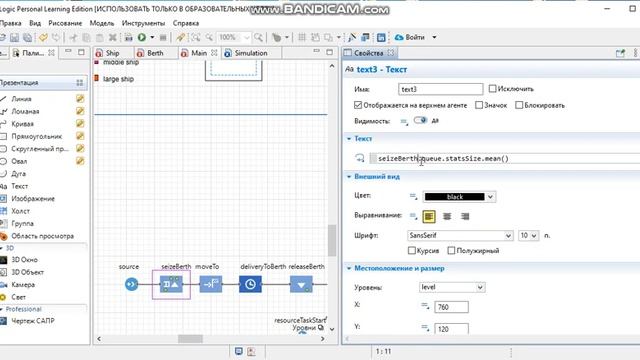
Task: Click the canvas vertical scrollbar thumb
Action: [332, 240]
